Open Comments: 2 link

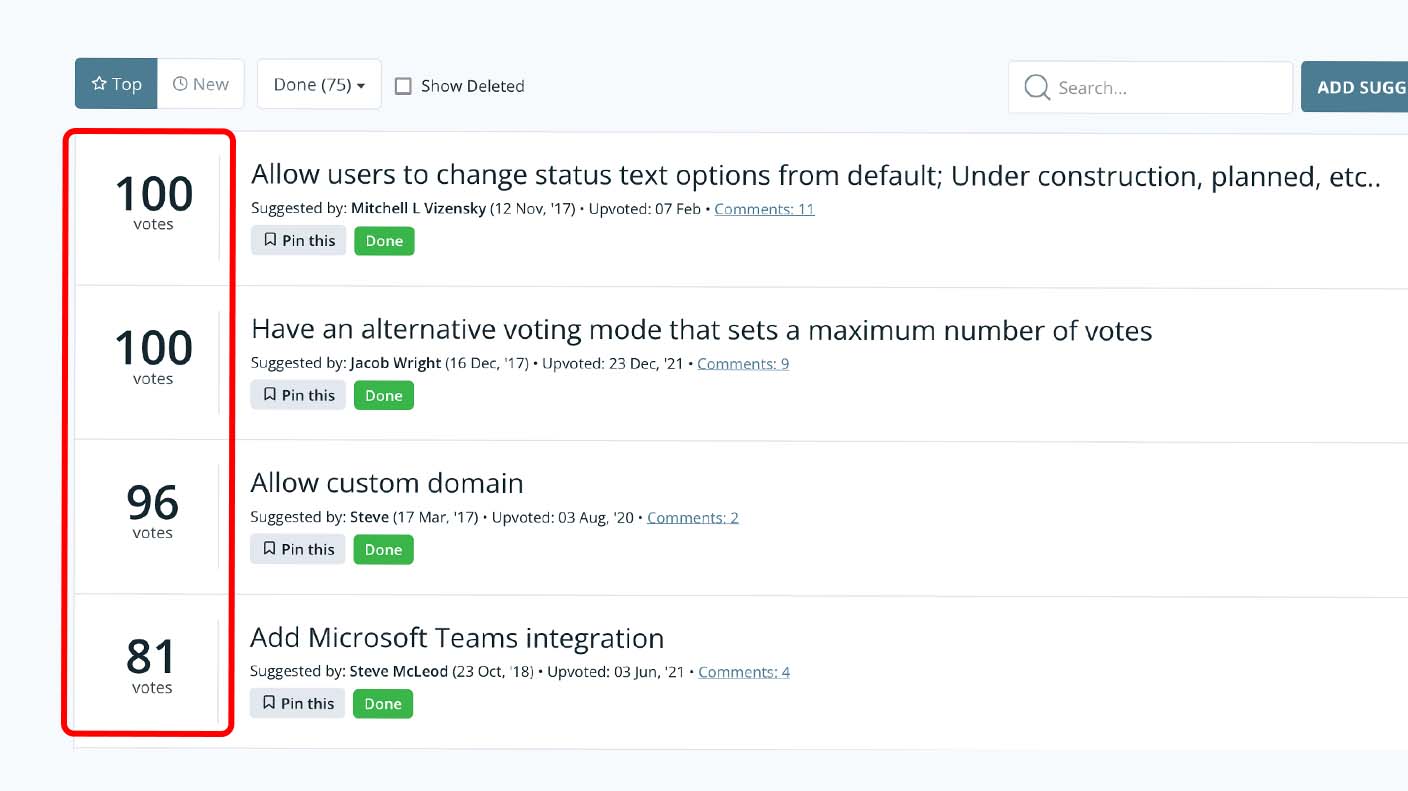pos(693,517)
